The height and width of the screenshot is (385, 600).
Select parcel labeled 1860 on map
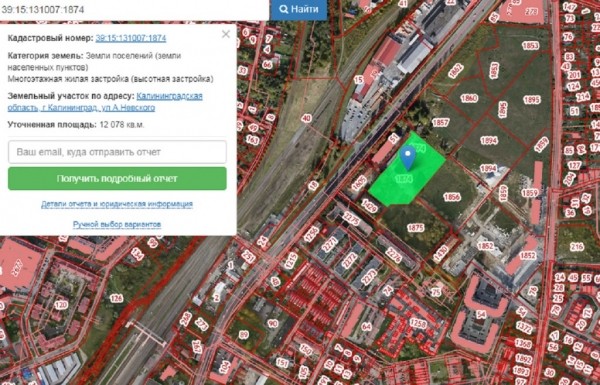click(x=469, y=98)
